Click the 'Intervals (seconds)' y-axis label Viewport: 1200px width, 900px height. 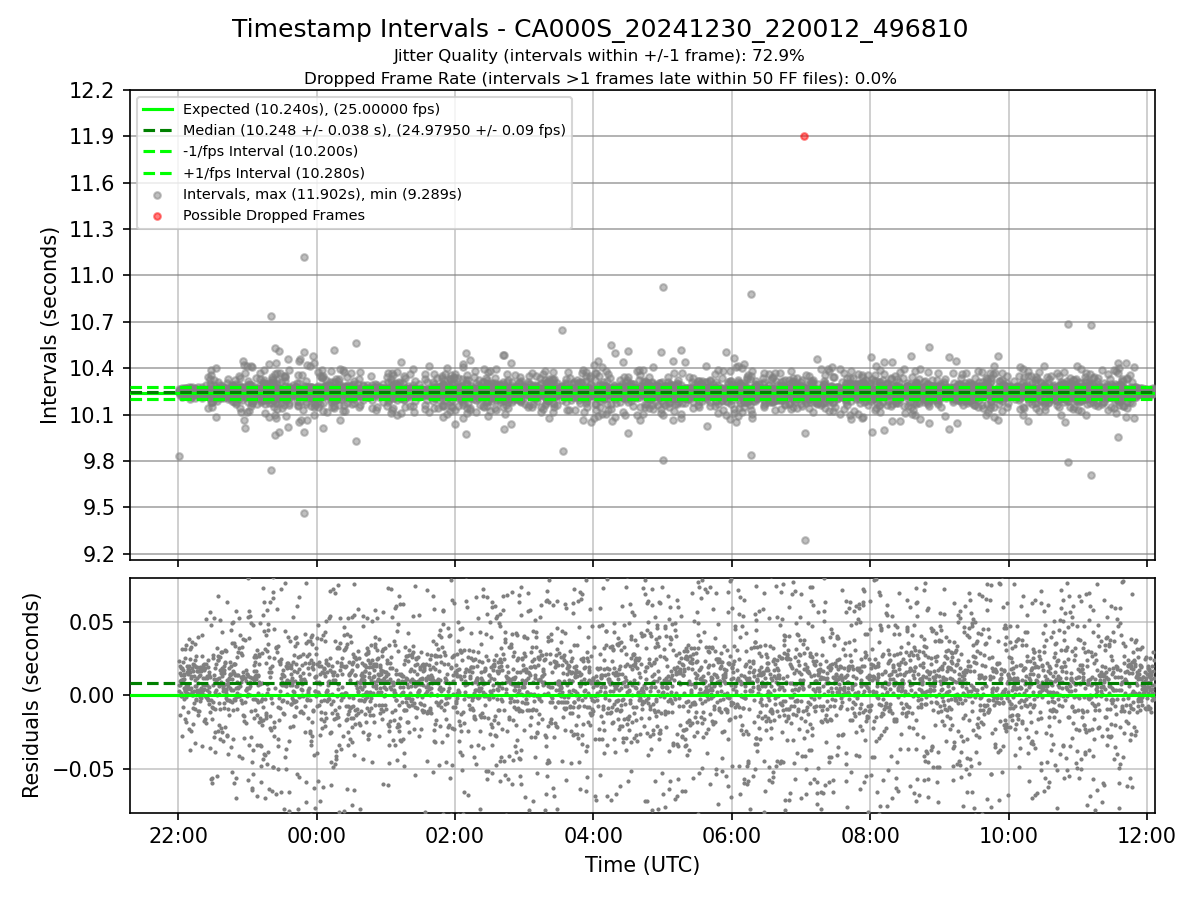pyautogui.click(x=50, y=325)
